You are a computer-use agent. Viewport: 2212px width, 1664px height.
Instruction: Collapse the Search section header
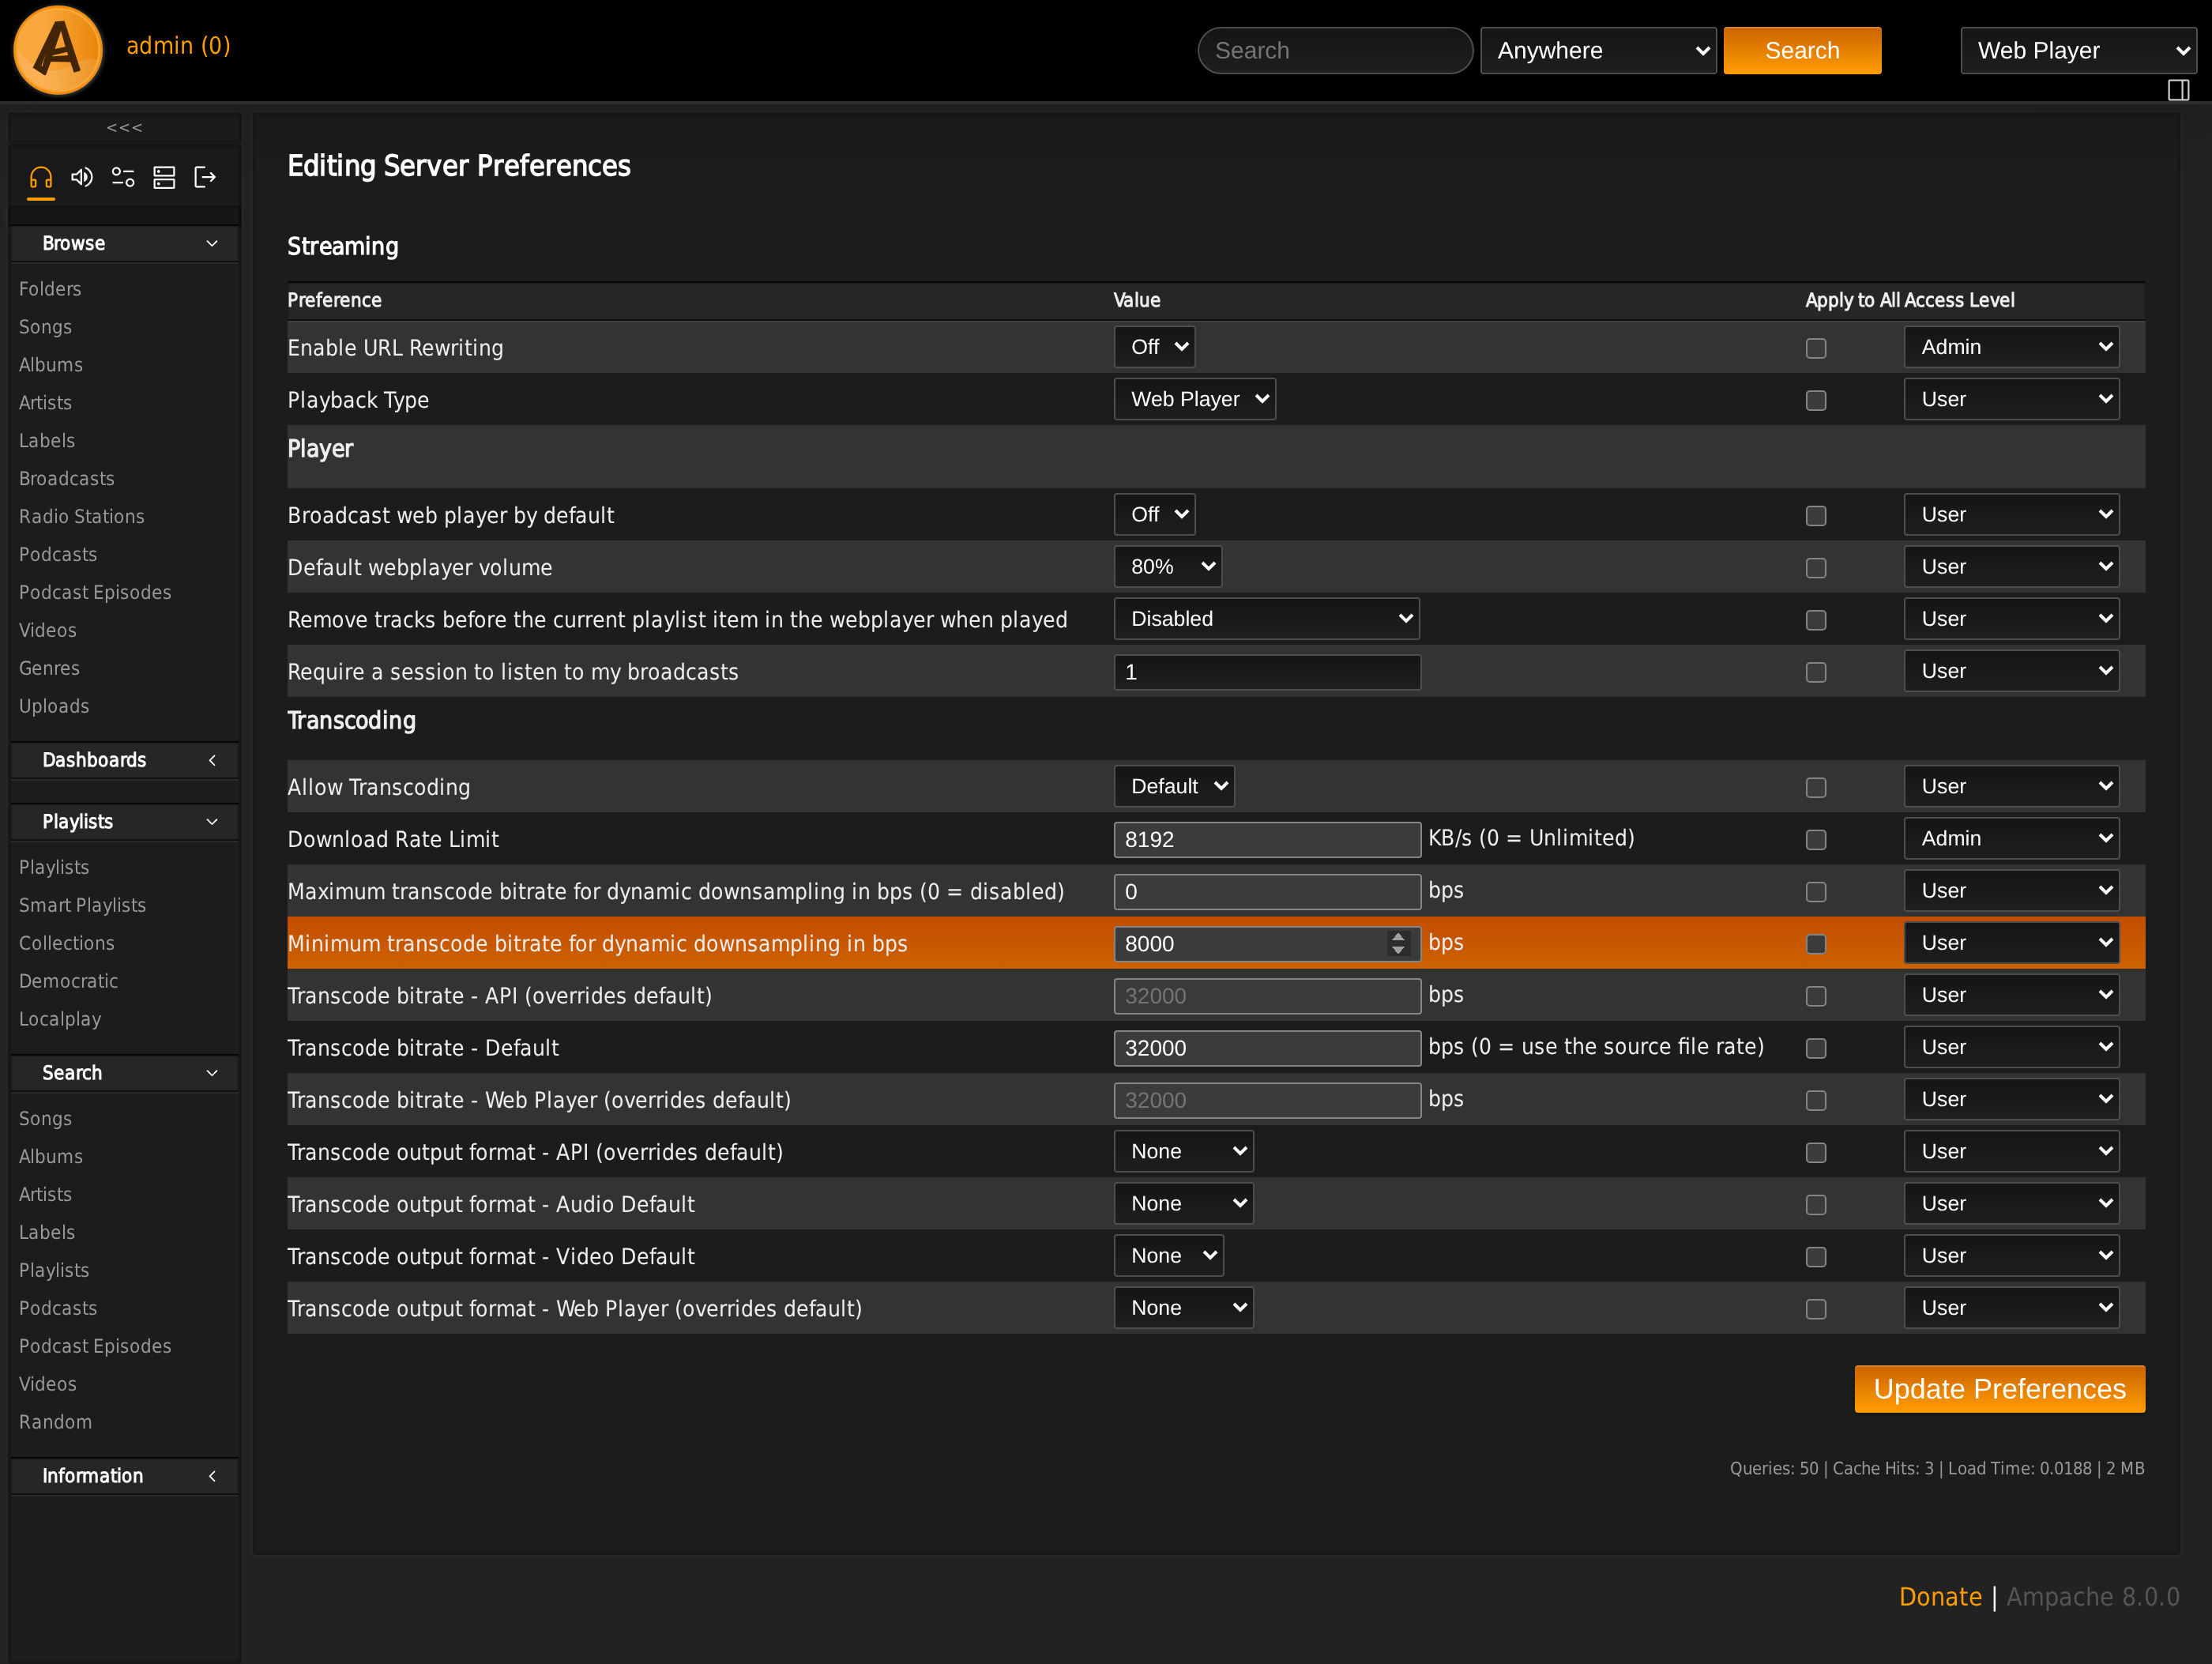[125, 1073]
